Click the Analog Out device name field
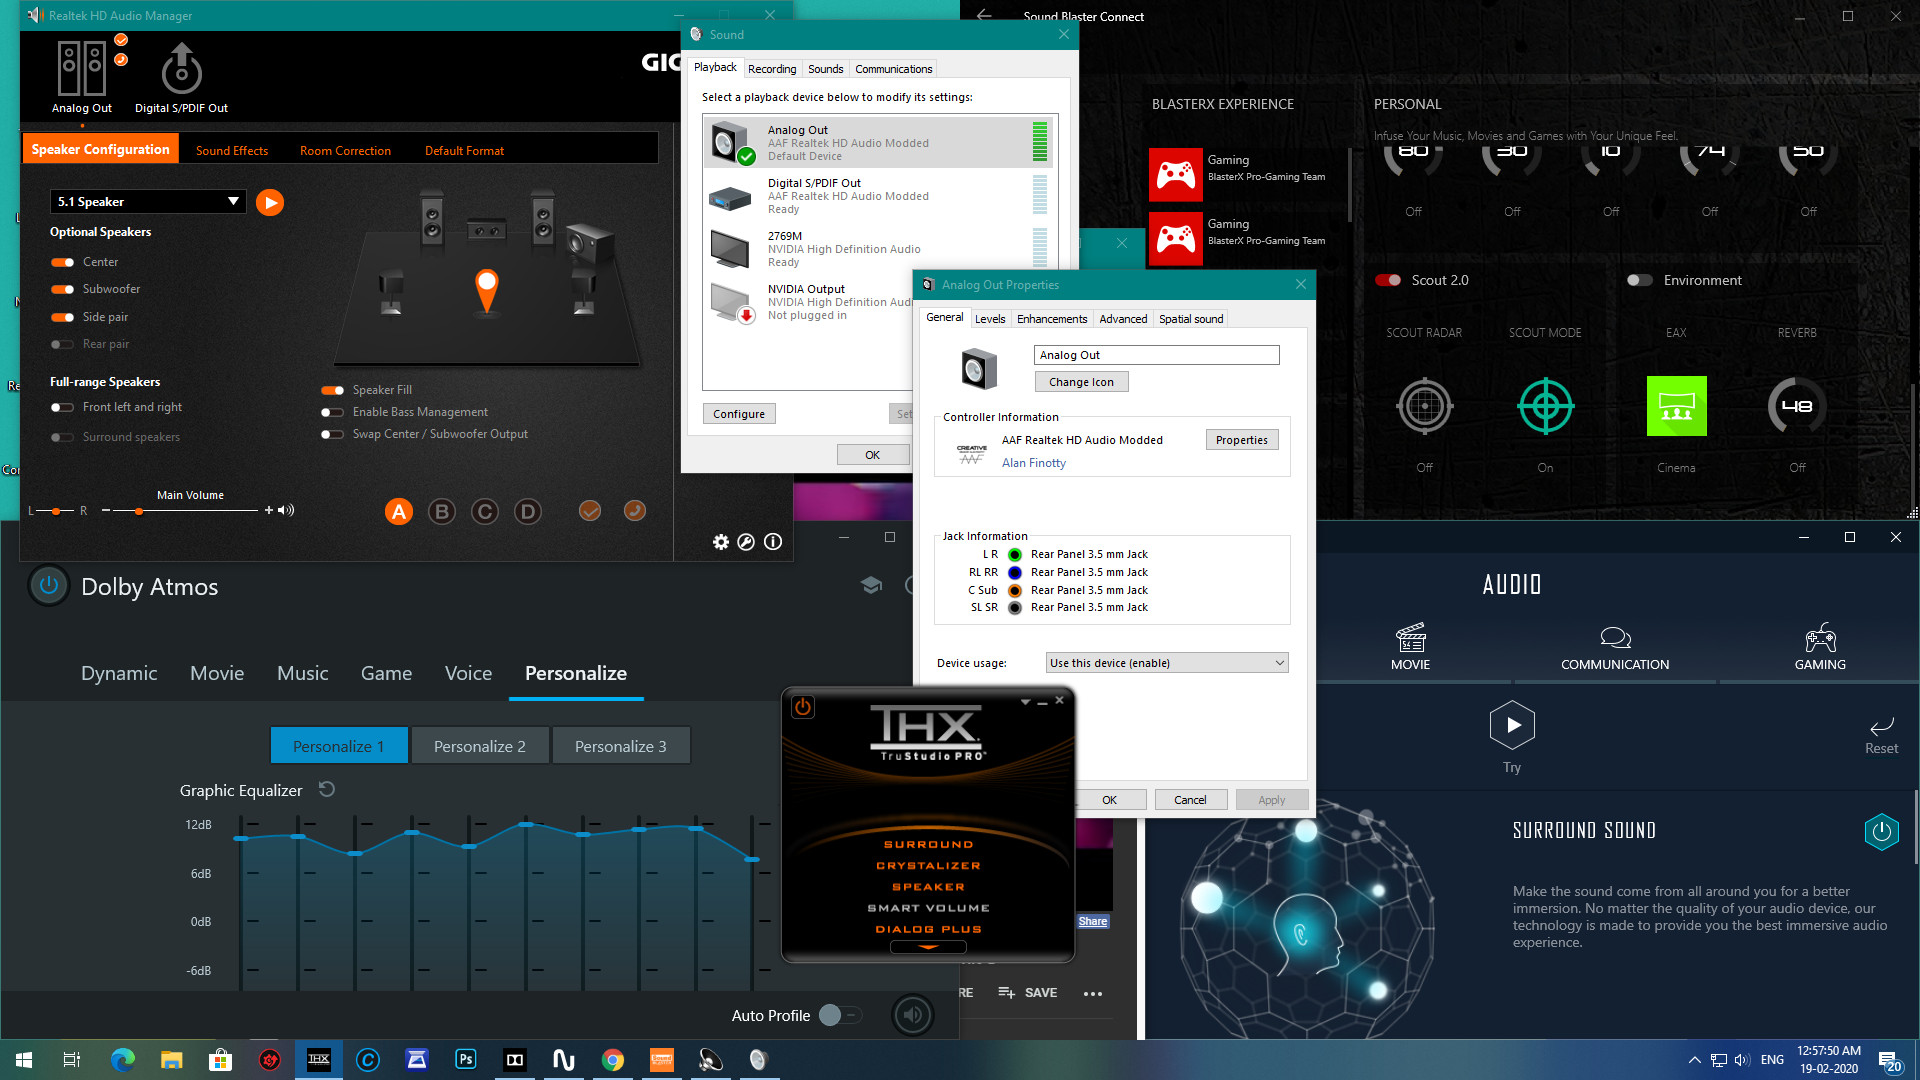1920x1080 pixels. pyautogui.click(x=1157, y=355)
